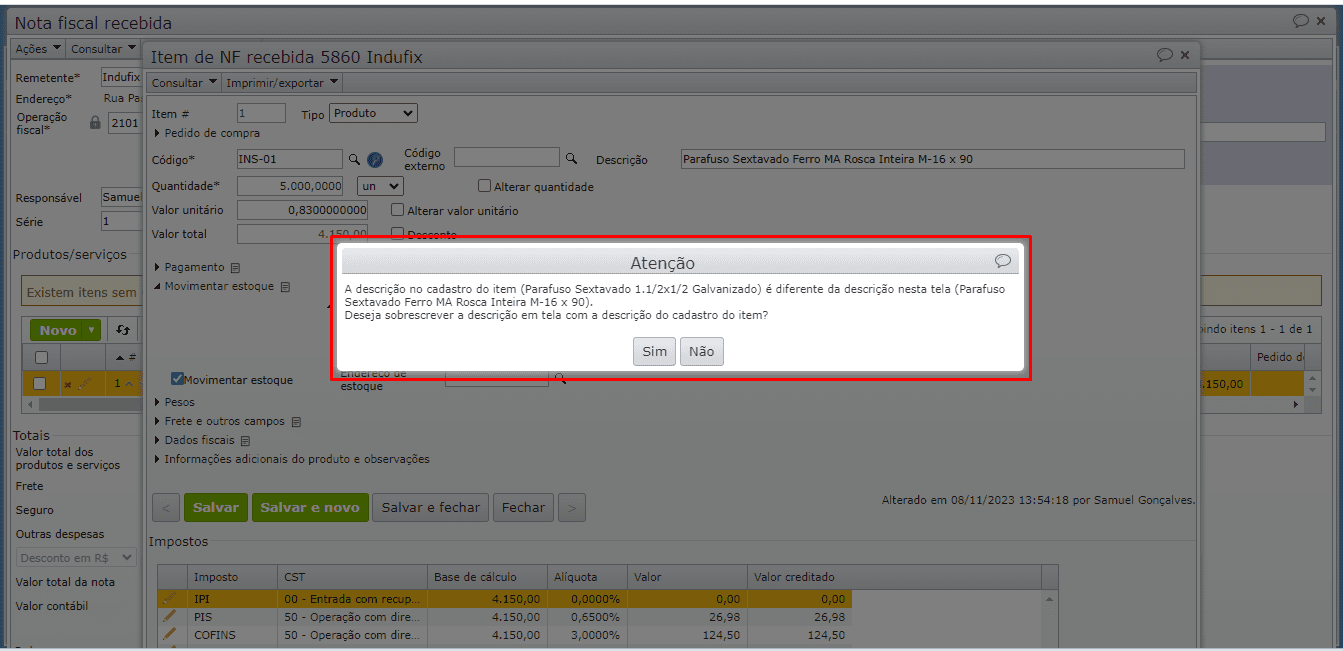Click edit pencil icon in product row 1
1343x651 pixels.
pos(86,384)
